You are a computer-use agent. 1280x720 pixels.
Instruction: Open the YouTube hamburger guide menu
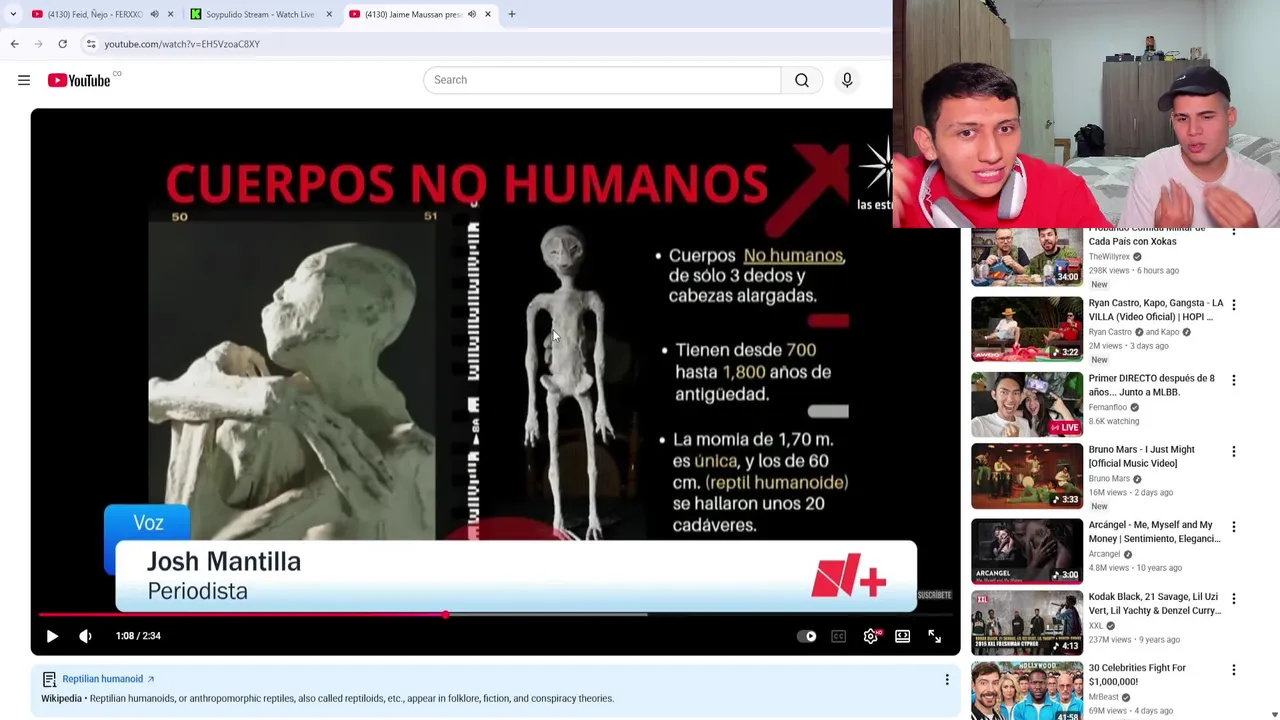(x=24, y=80)
